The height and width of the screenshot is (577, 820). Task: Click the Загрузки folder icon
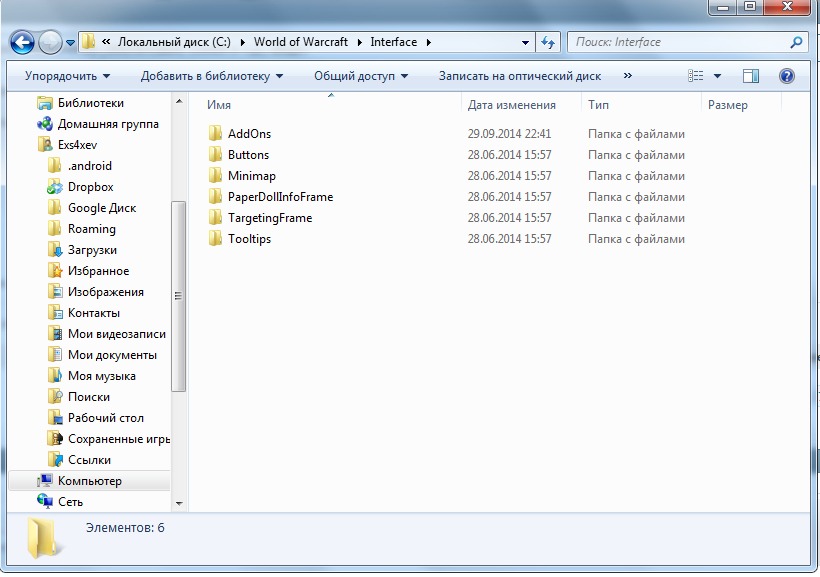(54, 250)
